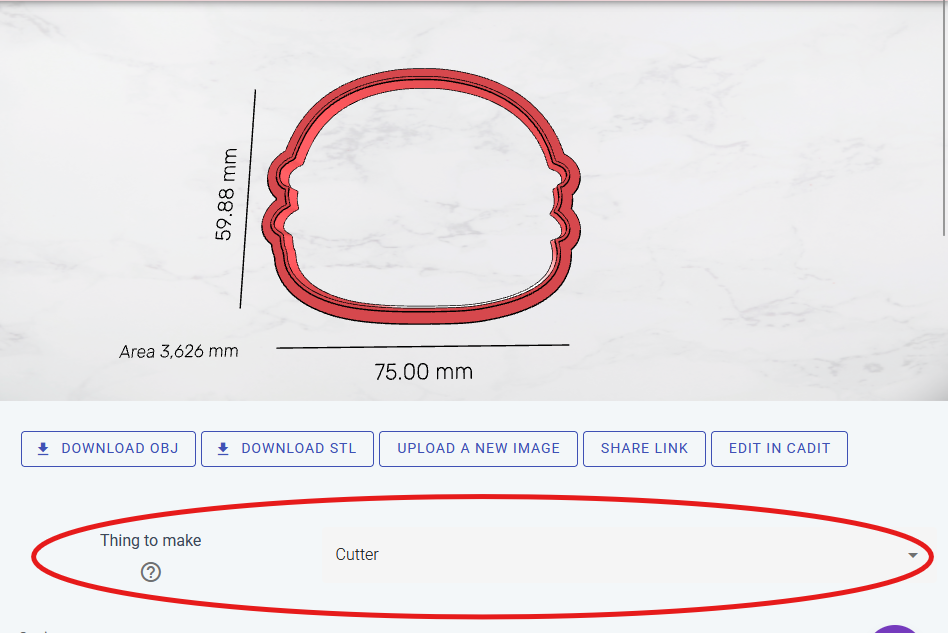948x633 pixels.
Task: Download the STL file
Action: pos(287,449)
